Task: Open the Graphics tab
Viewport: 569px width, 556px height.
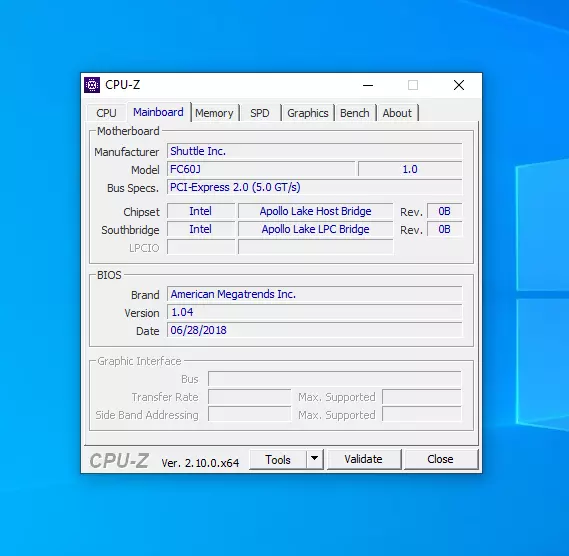Action: 308,113
